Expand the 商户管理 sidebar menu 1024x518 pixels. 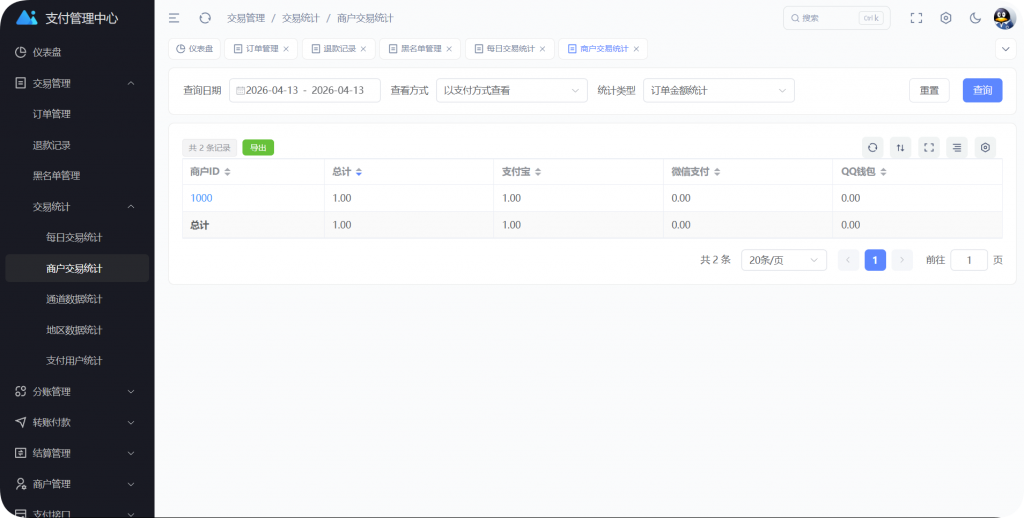[77, 484]
